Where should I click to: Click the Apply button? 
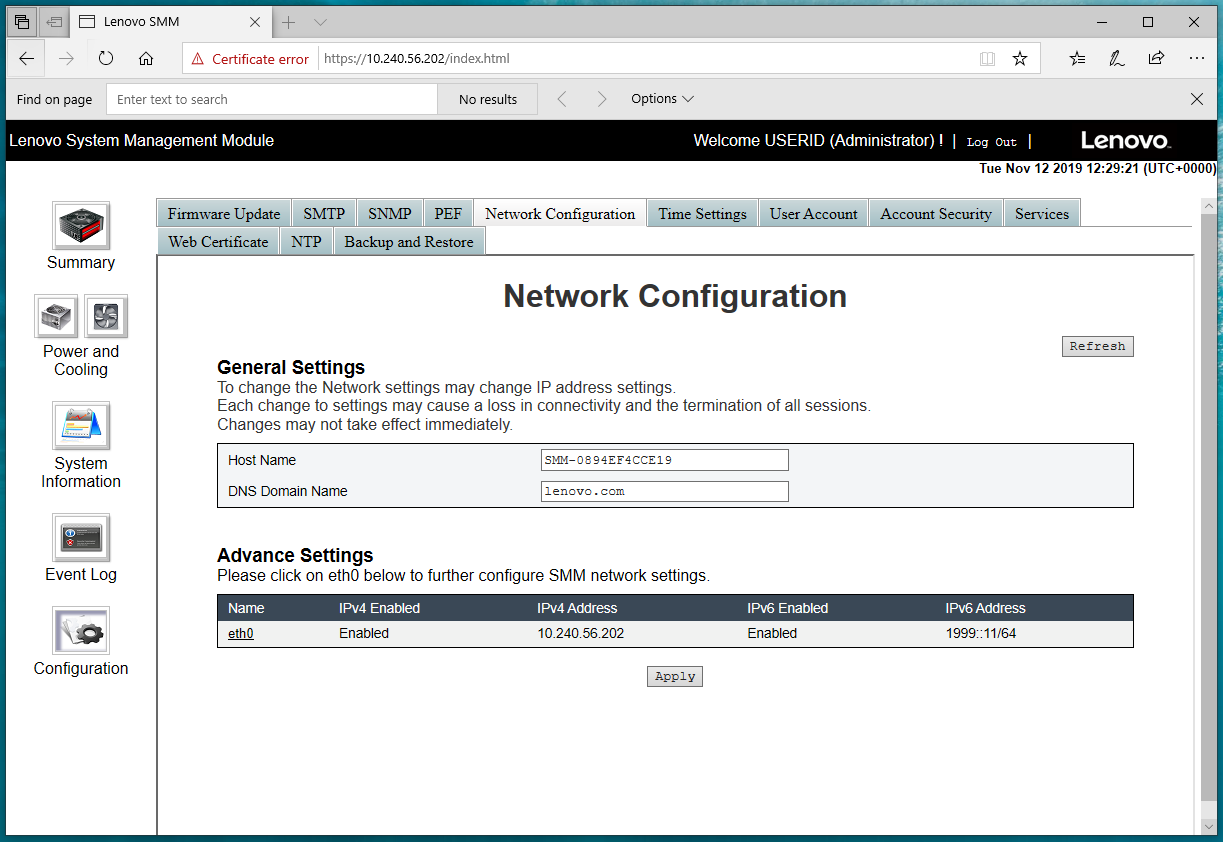click(x=675, y=677)
